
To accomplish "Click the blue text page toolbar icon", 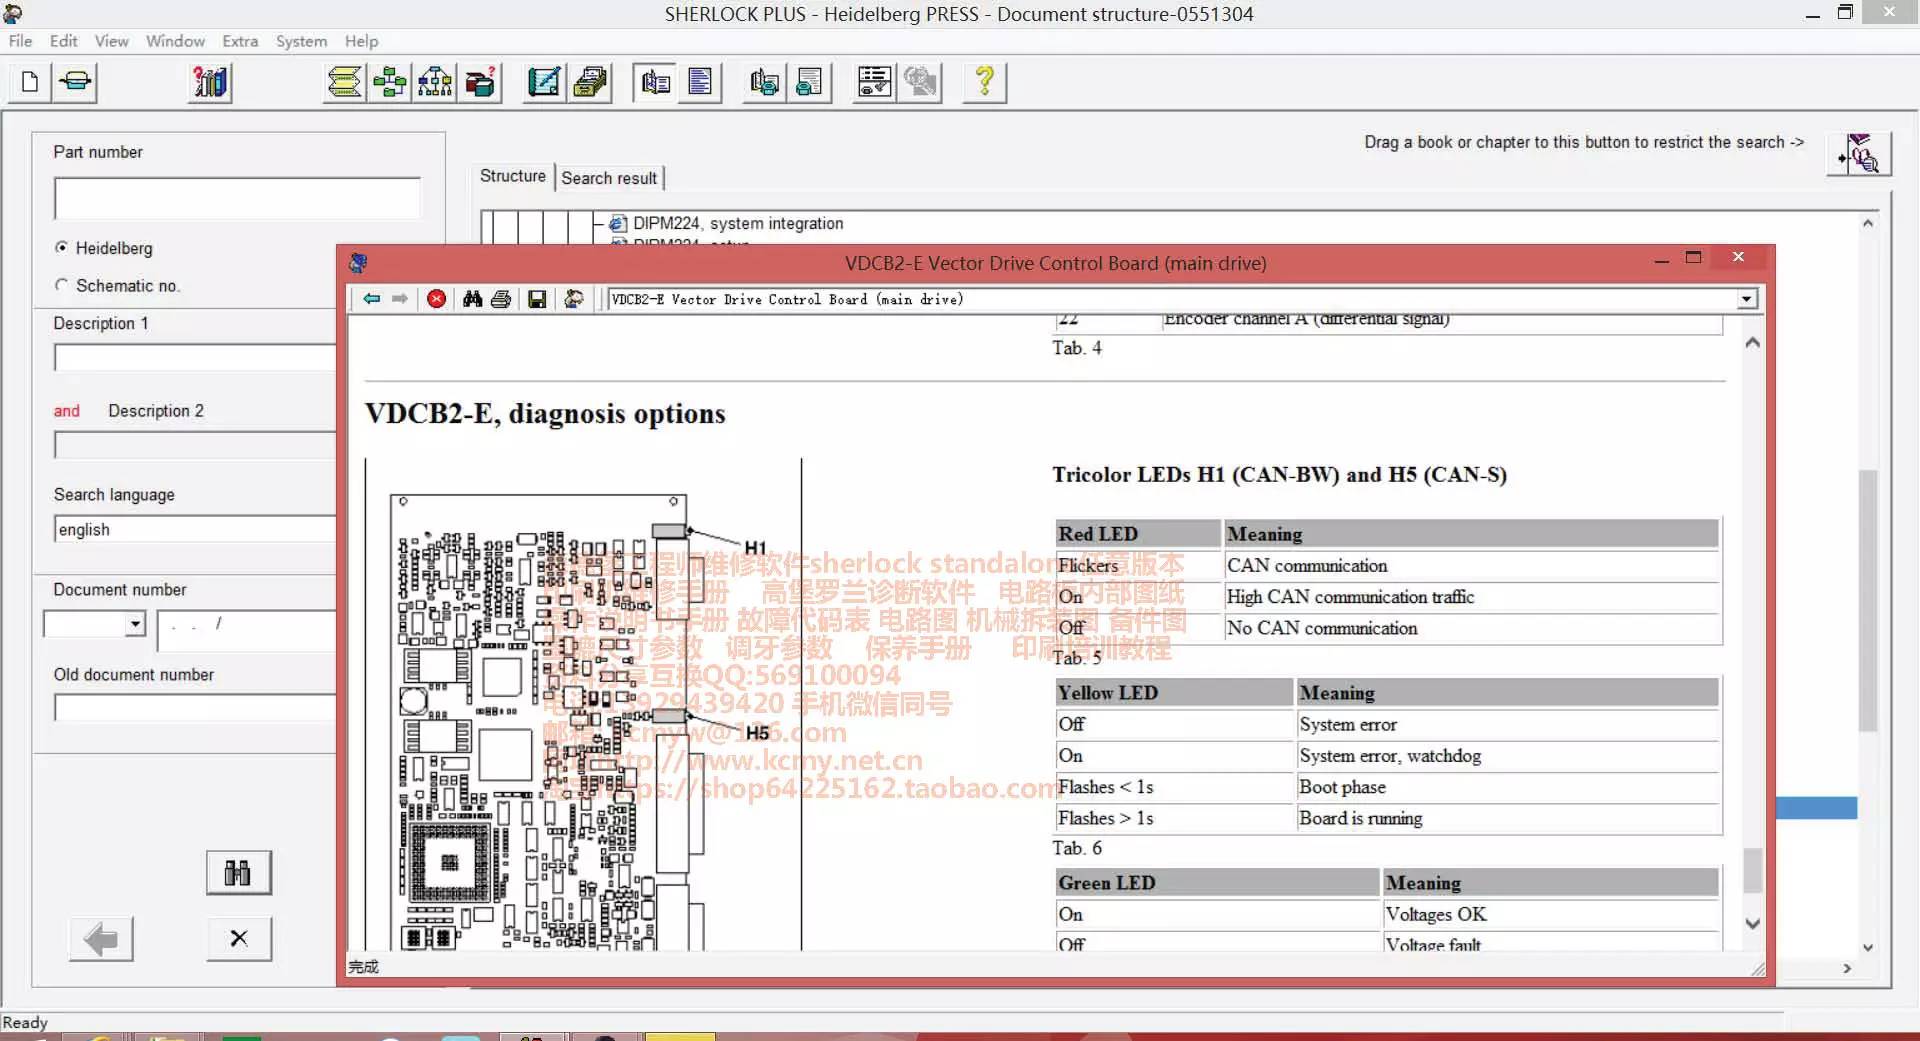I will (700, 82).
